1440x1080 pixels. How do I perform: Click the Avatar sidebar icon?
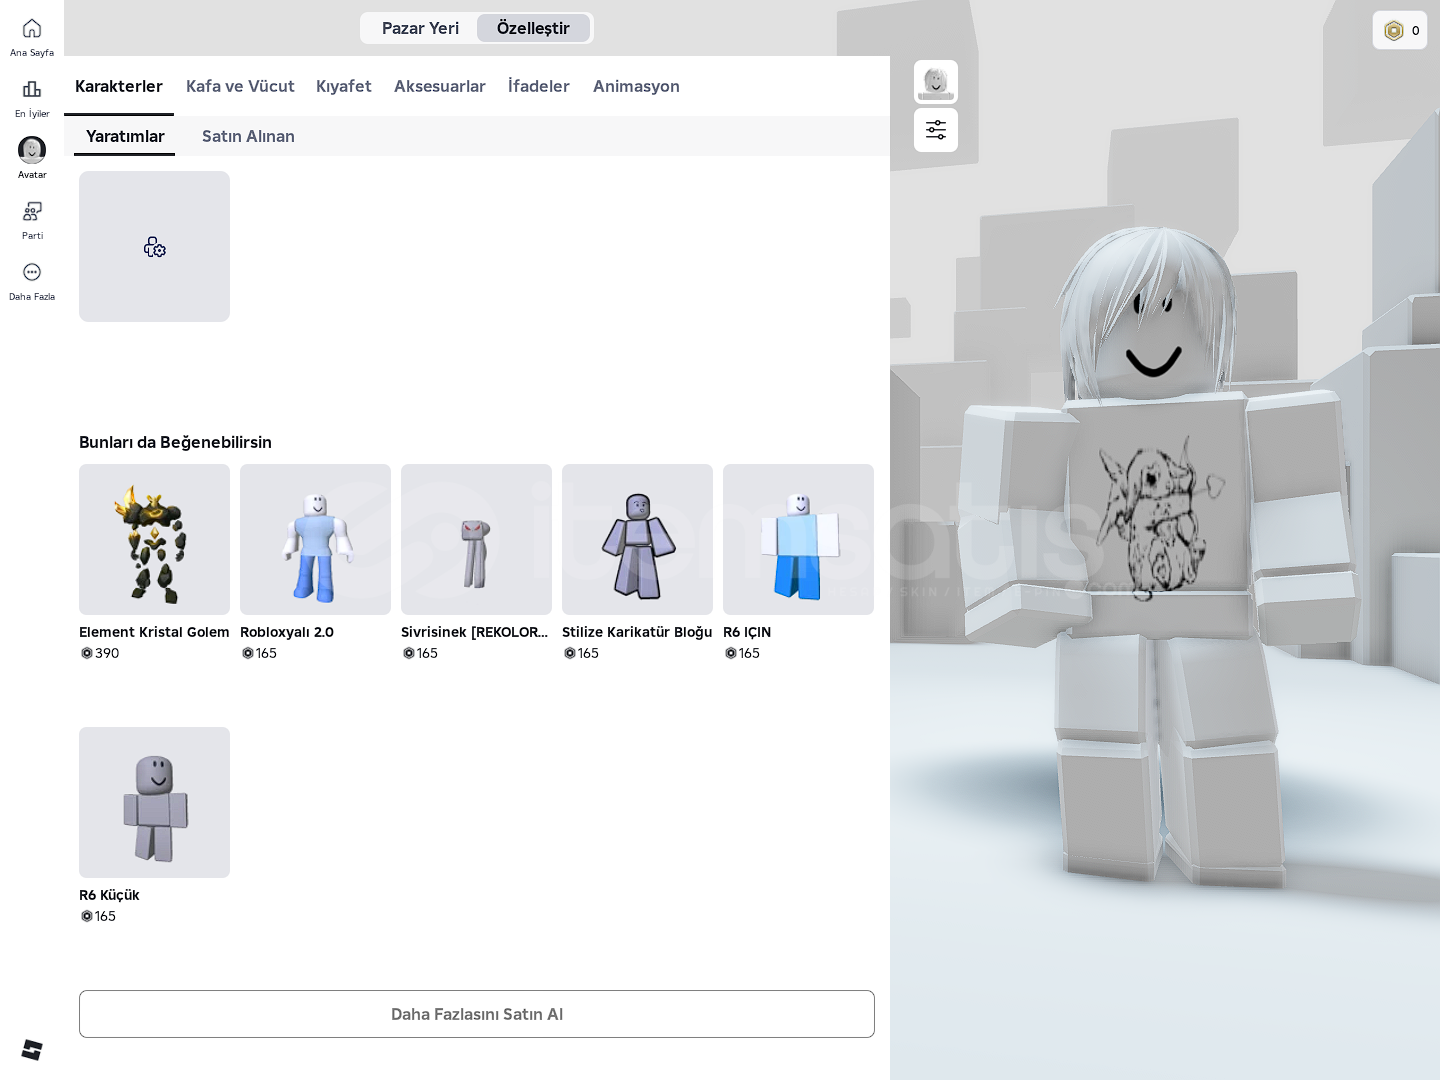(32, 151)
